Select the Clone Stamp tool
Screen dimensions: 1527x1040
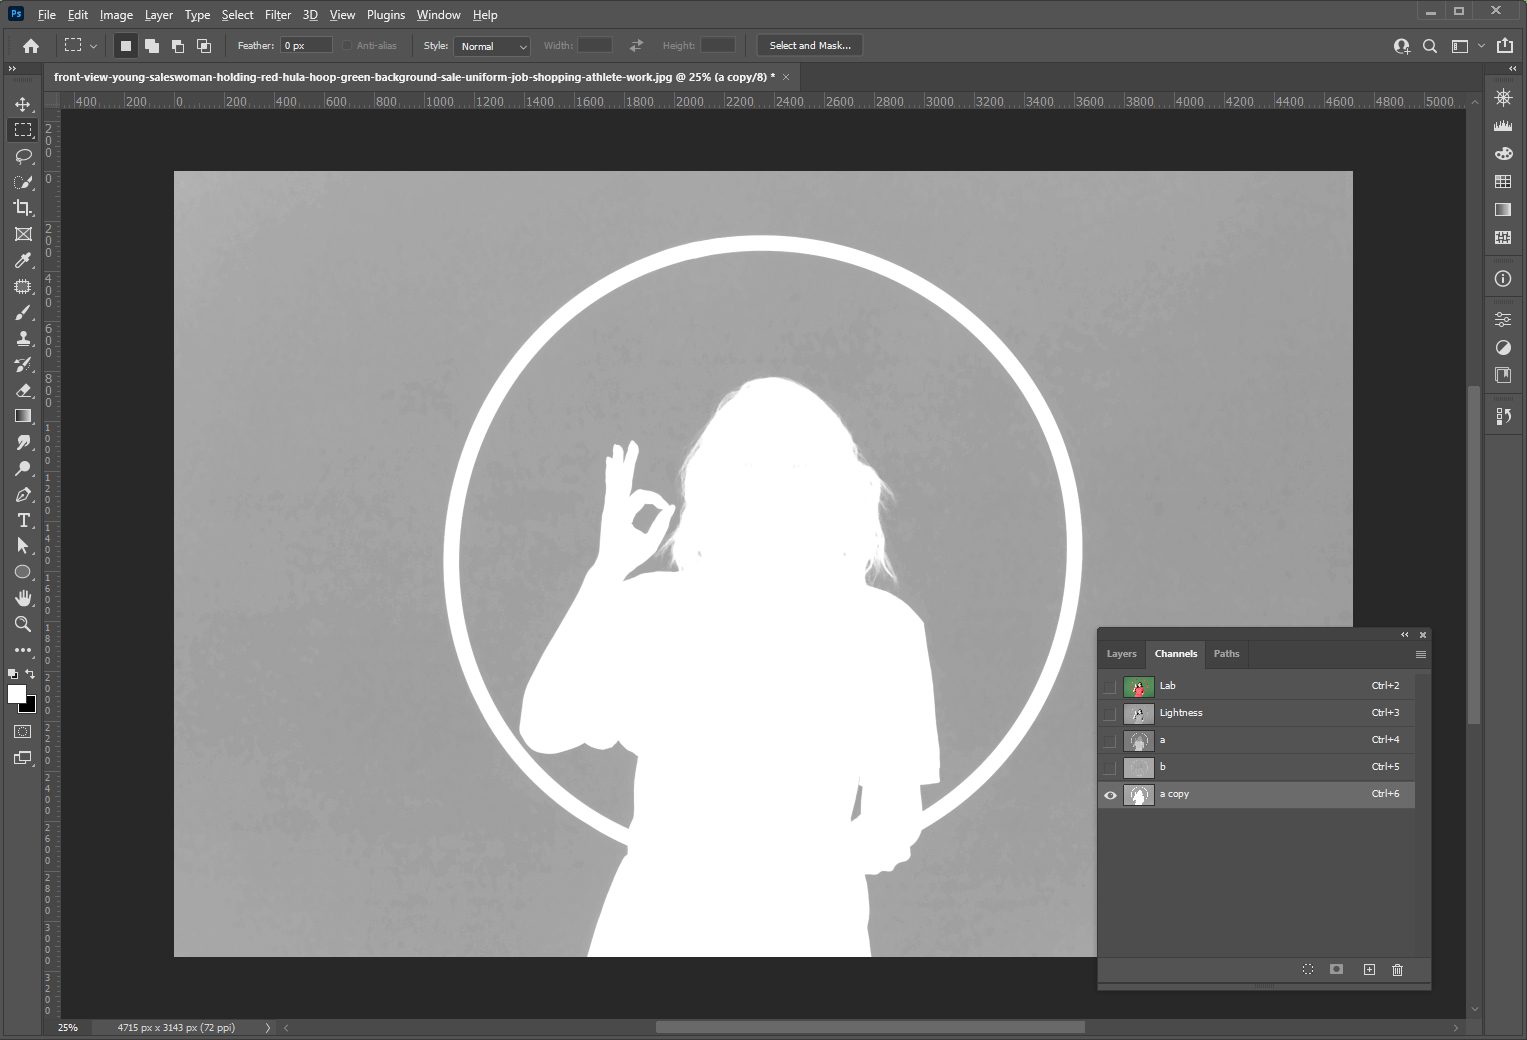(23, 338)
